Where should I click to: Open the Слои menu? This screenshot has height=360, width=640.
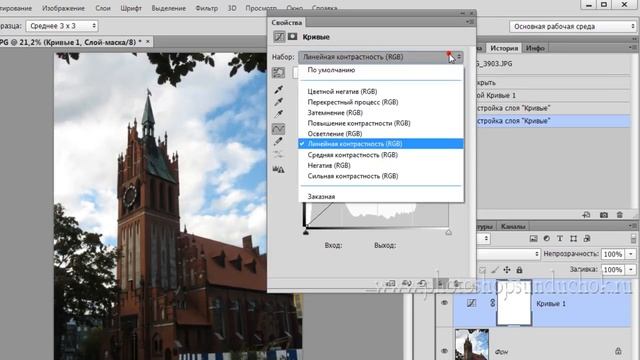[103, 8]
